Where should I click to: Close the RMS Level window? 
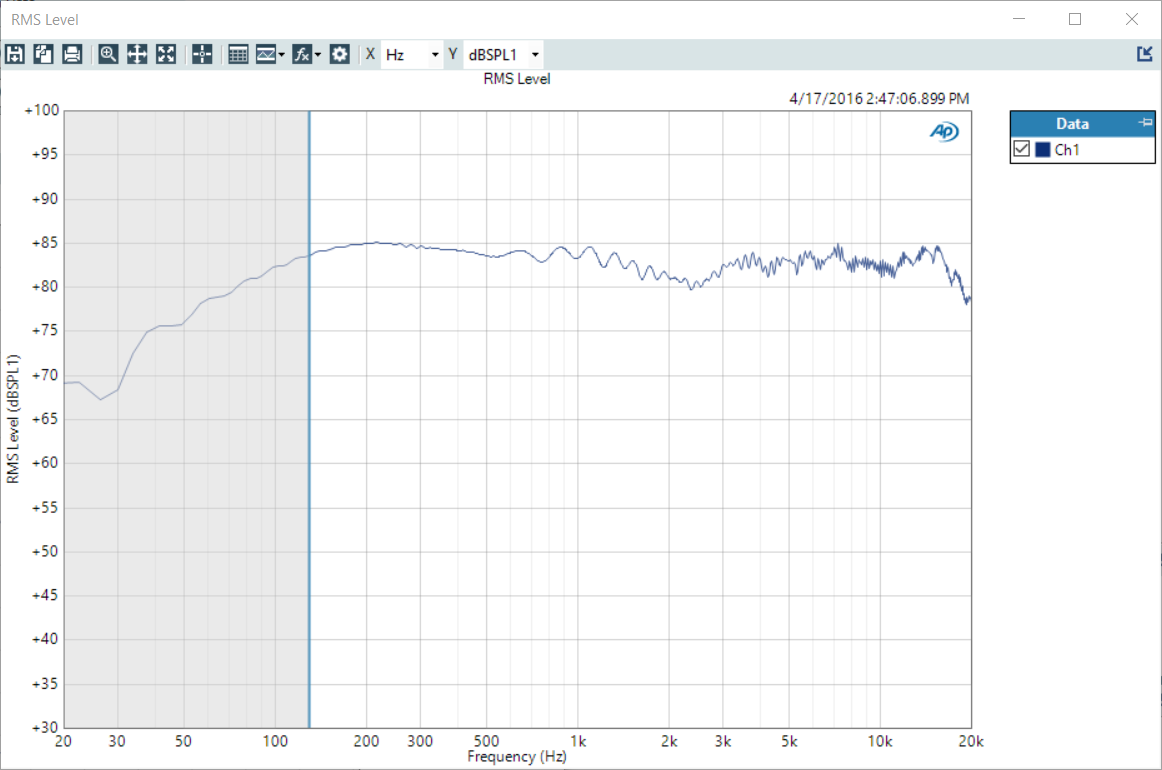pyautogui.click(x=1132, y=19)
